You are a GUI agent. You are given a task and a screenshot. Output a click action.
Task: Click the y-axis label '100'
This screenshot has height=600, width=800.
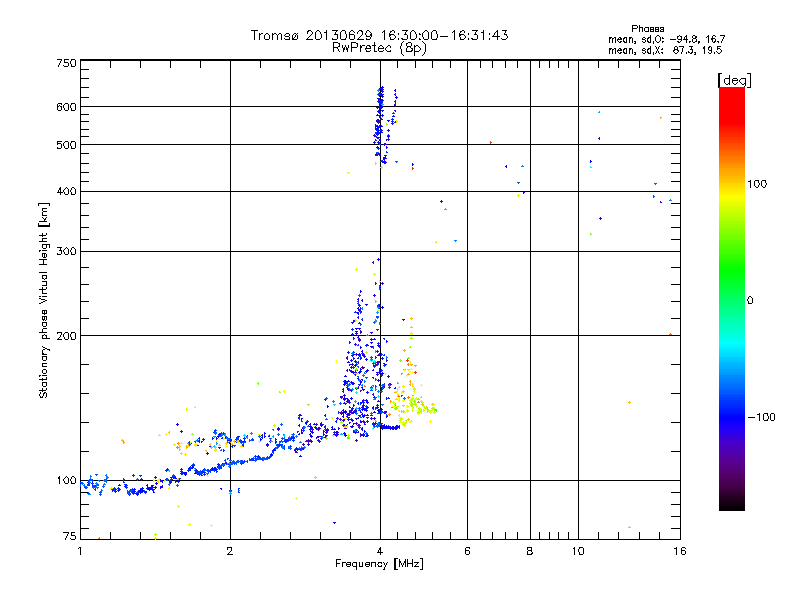66,481
